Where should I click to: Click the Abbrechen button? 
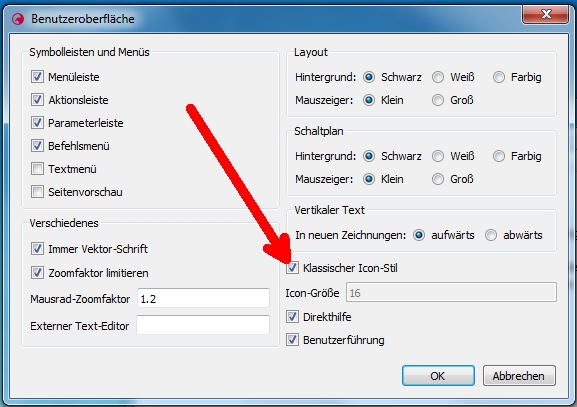pos(519,376)
